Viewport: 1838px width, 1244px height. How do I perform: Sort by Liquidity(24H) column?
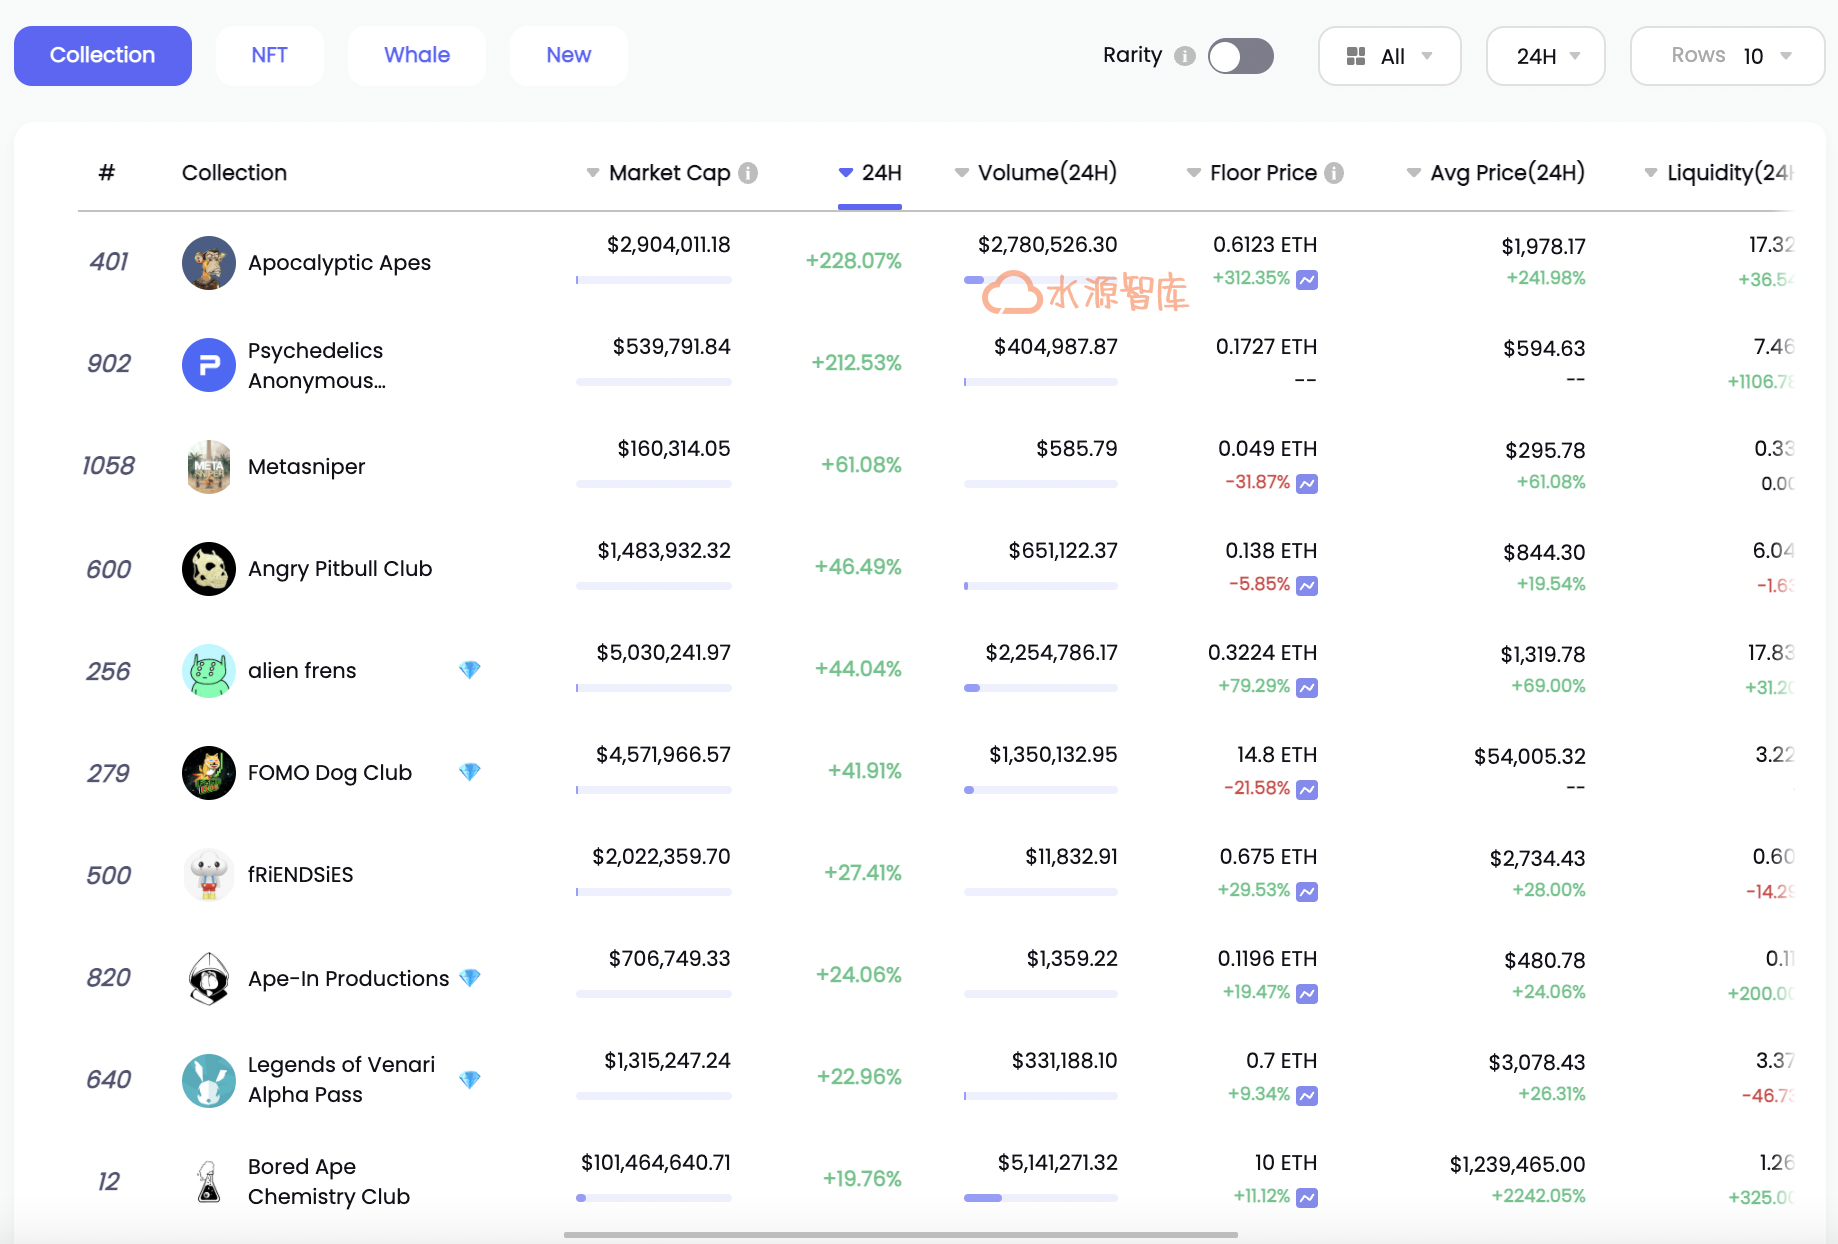click(1719, 173)
